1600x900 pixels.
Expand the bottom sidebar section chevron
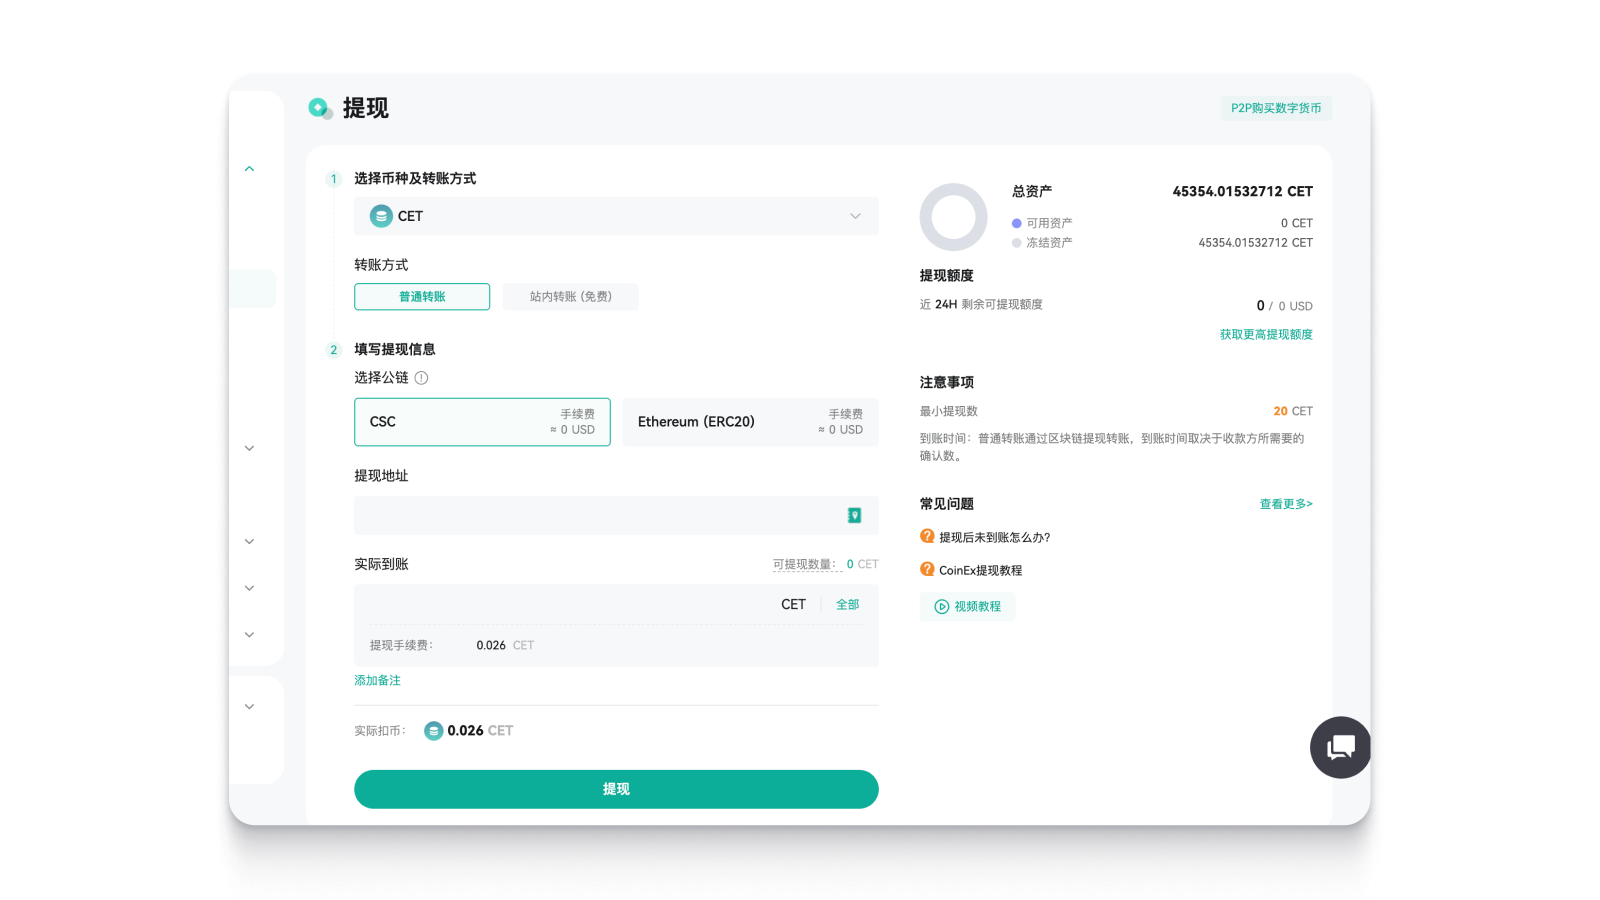tap(250, 707)
